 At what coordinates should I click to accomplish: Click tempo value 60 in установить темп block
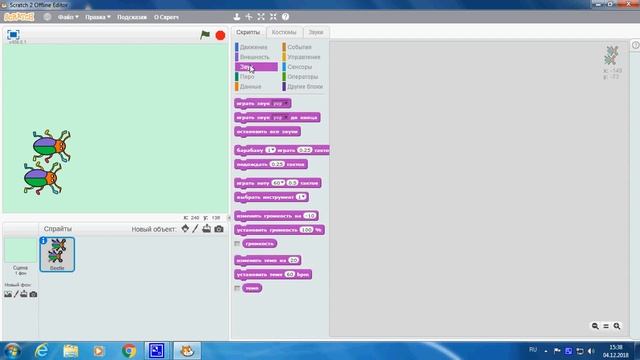tap(290, 275)
